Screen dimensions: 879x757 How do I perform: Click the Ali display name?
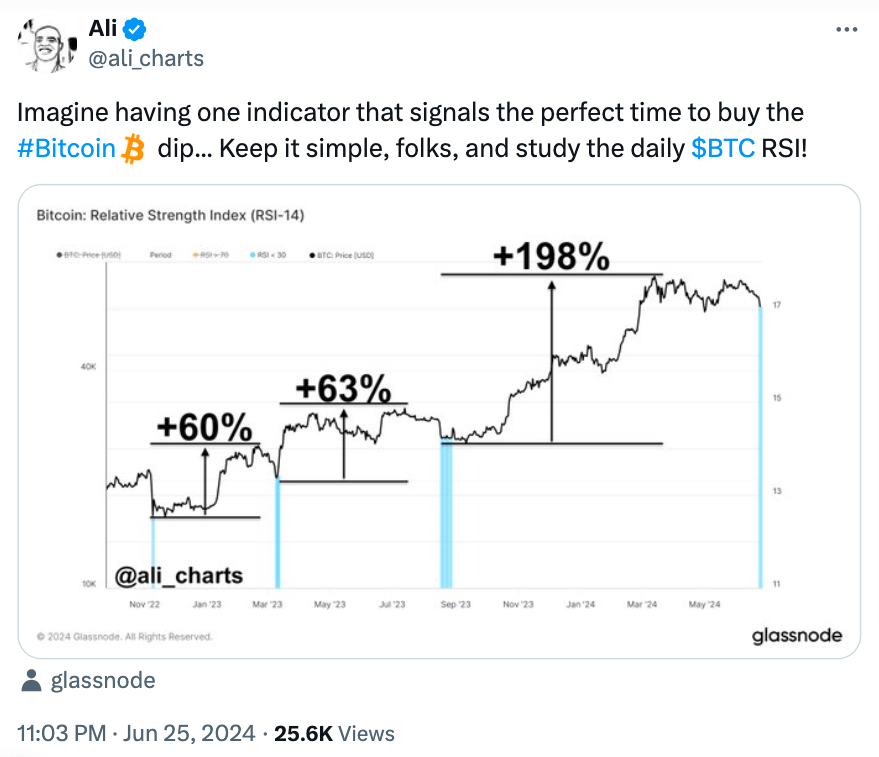tap(103, 28)
